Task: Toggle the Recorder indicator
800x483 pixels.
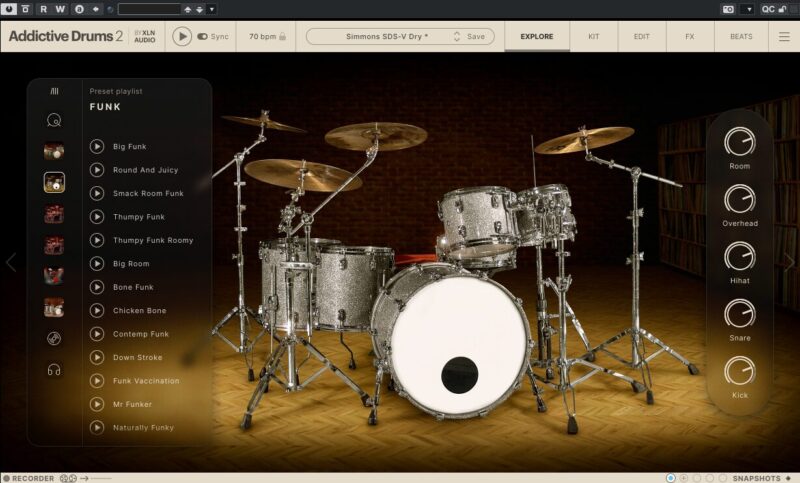Action: (7, 478)
